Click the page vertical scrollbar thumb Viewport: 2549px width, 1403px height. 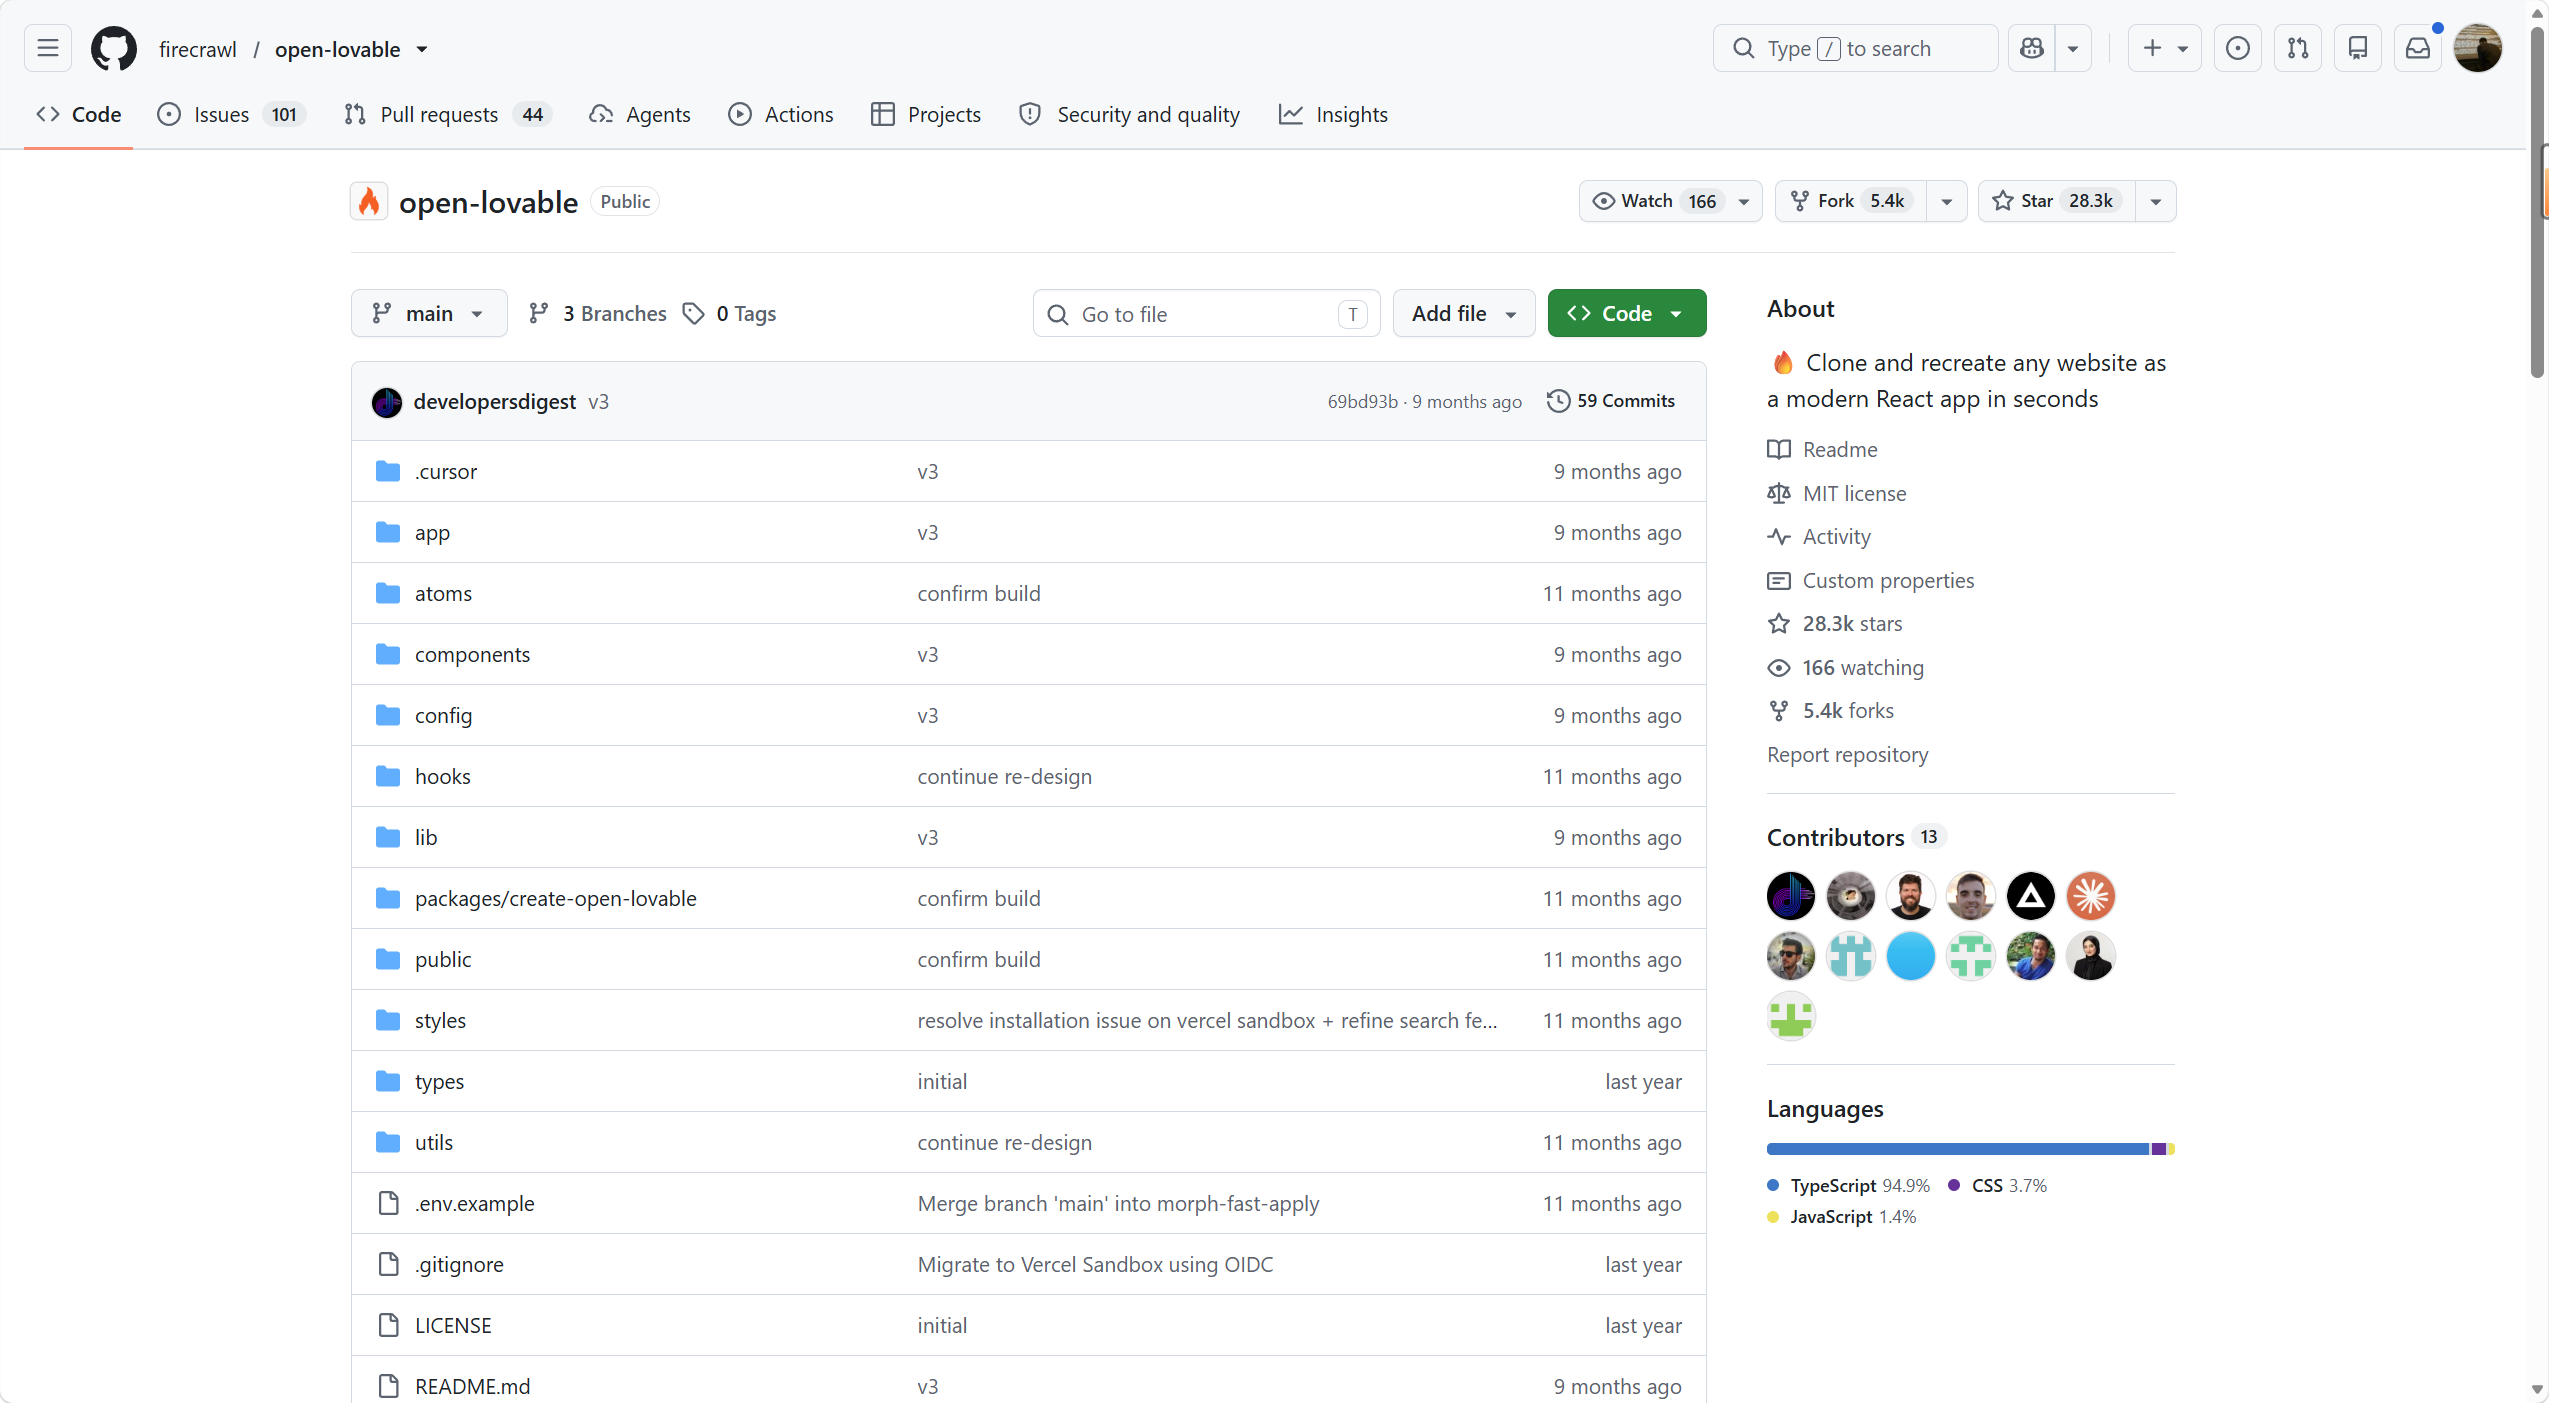pyautogui.click(x=2537, y=204)
